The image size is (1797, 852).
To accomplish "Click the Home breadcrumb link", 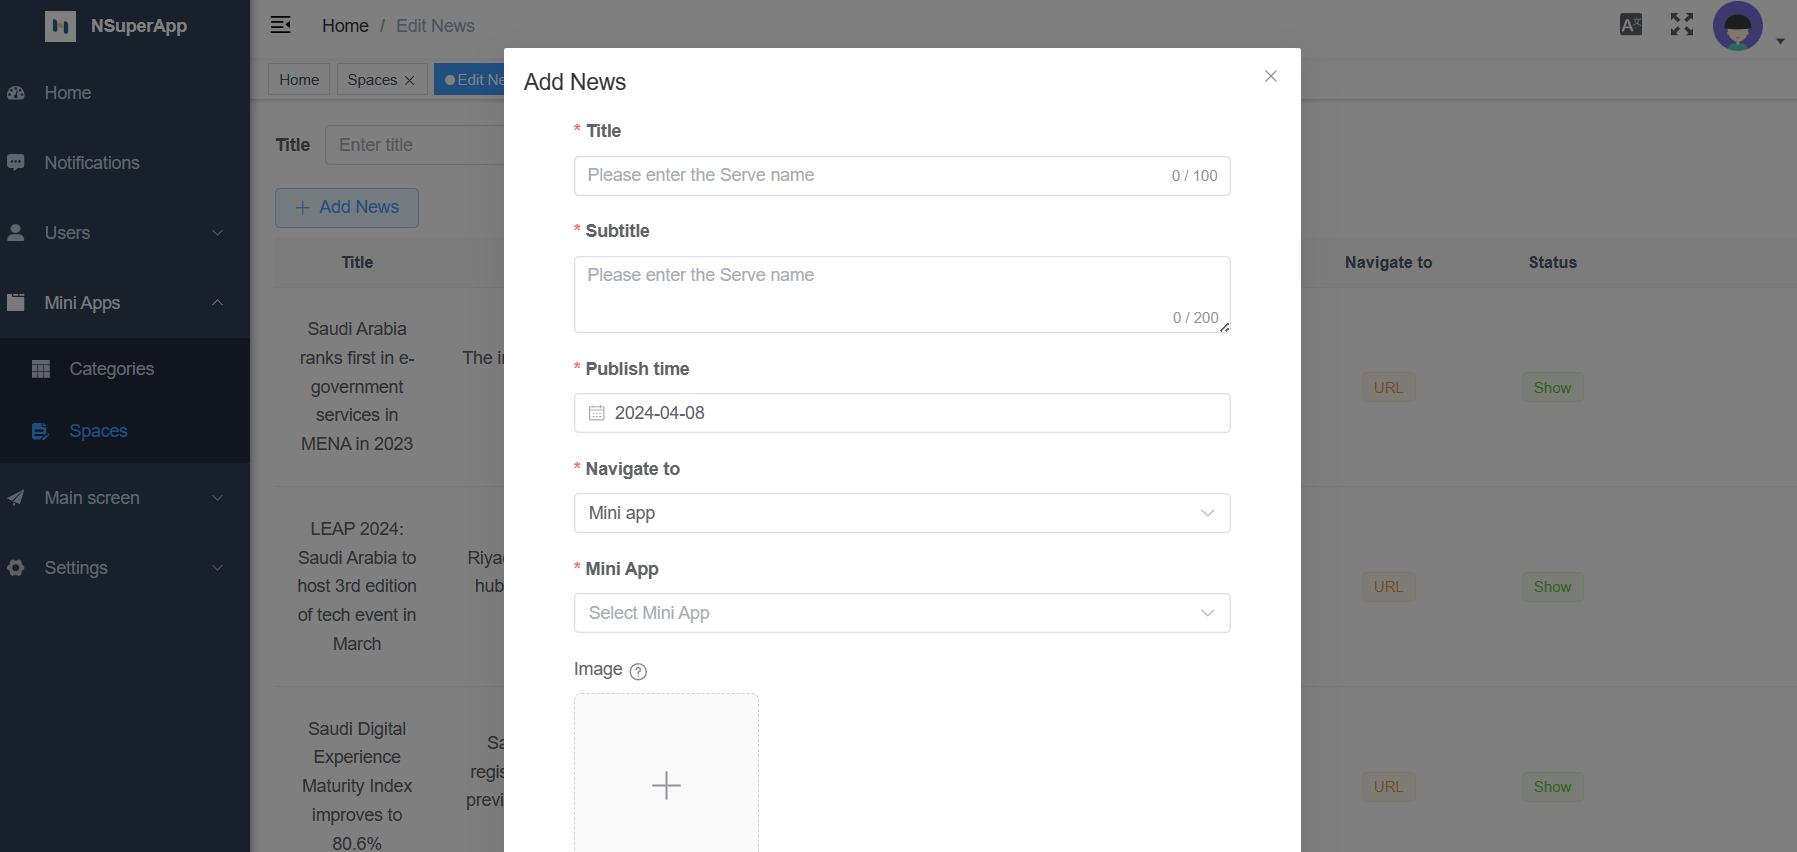I will [345, 26].
